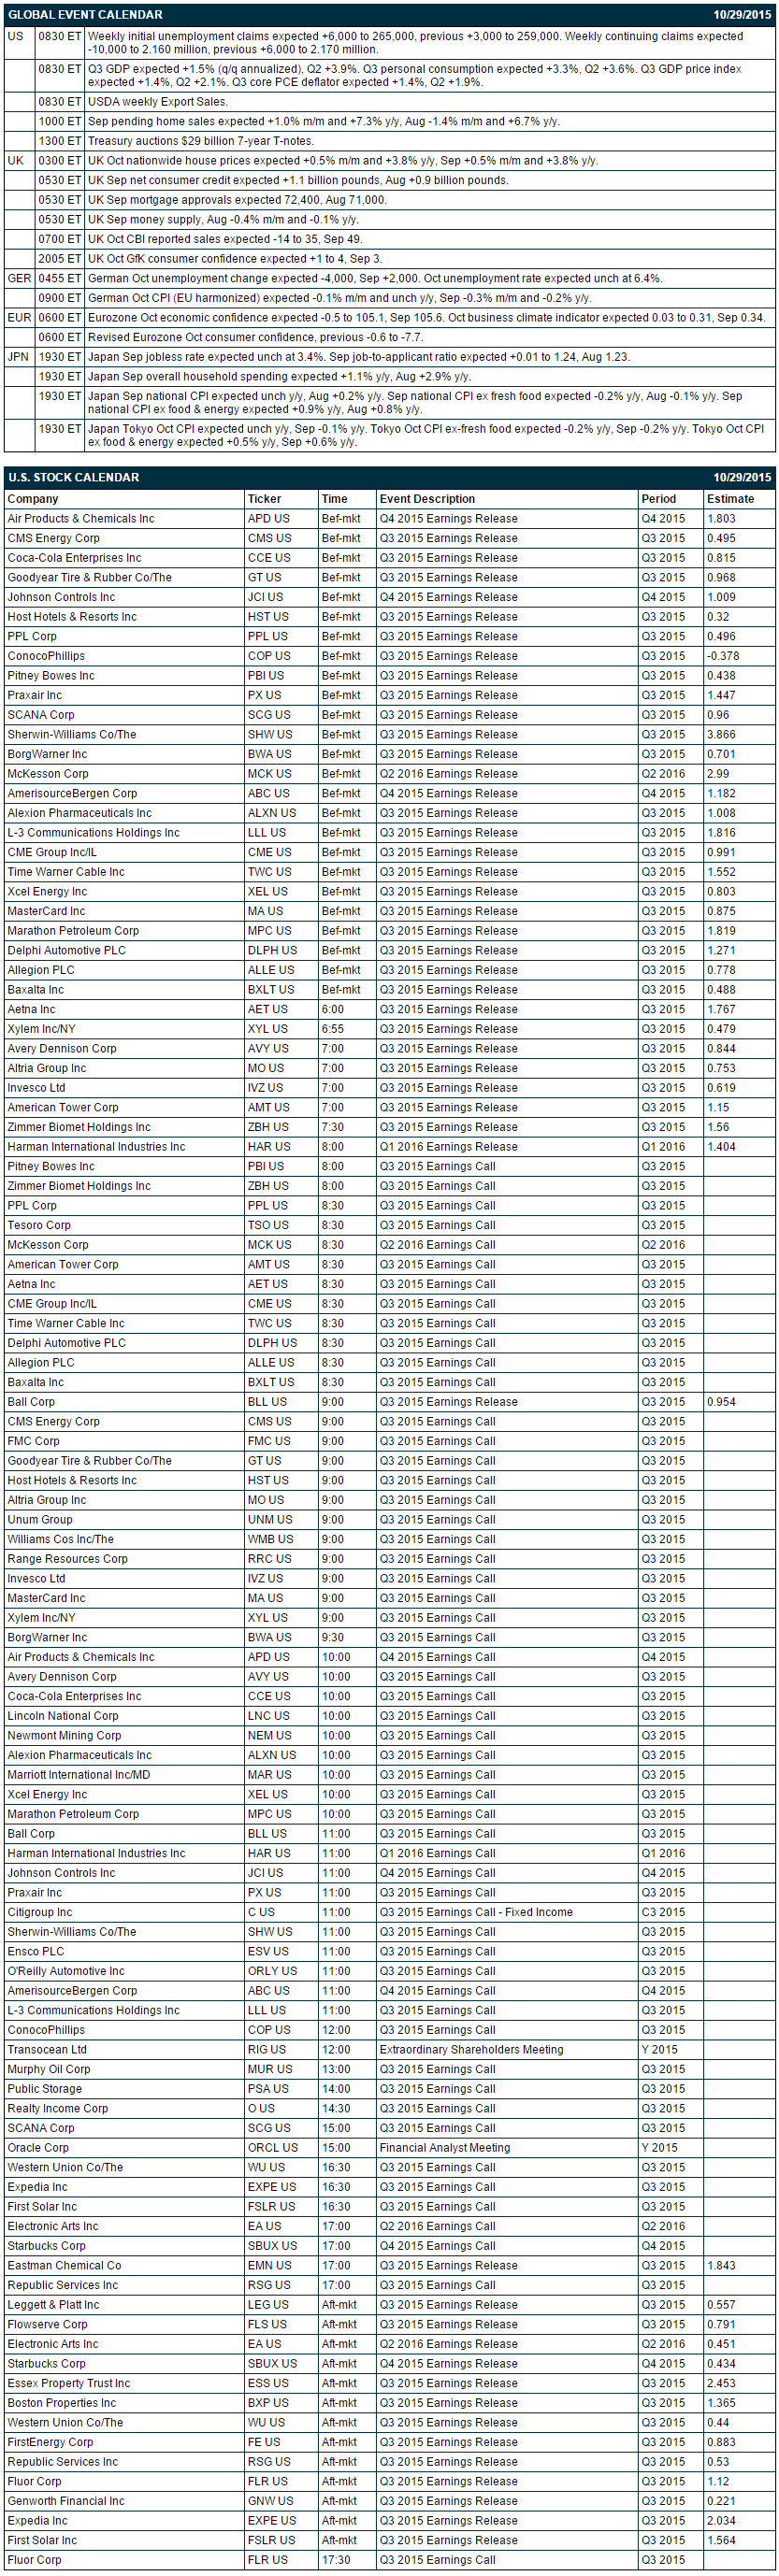Click 'Newmont Mining Corp' company name
Screen dimensions: 779x2576
click(x=64, y=1736)
